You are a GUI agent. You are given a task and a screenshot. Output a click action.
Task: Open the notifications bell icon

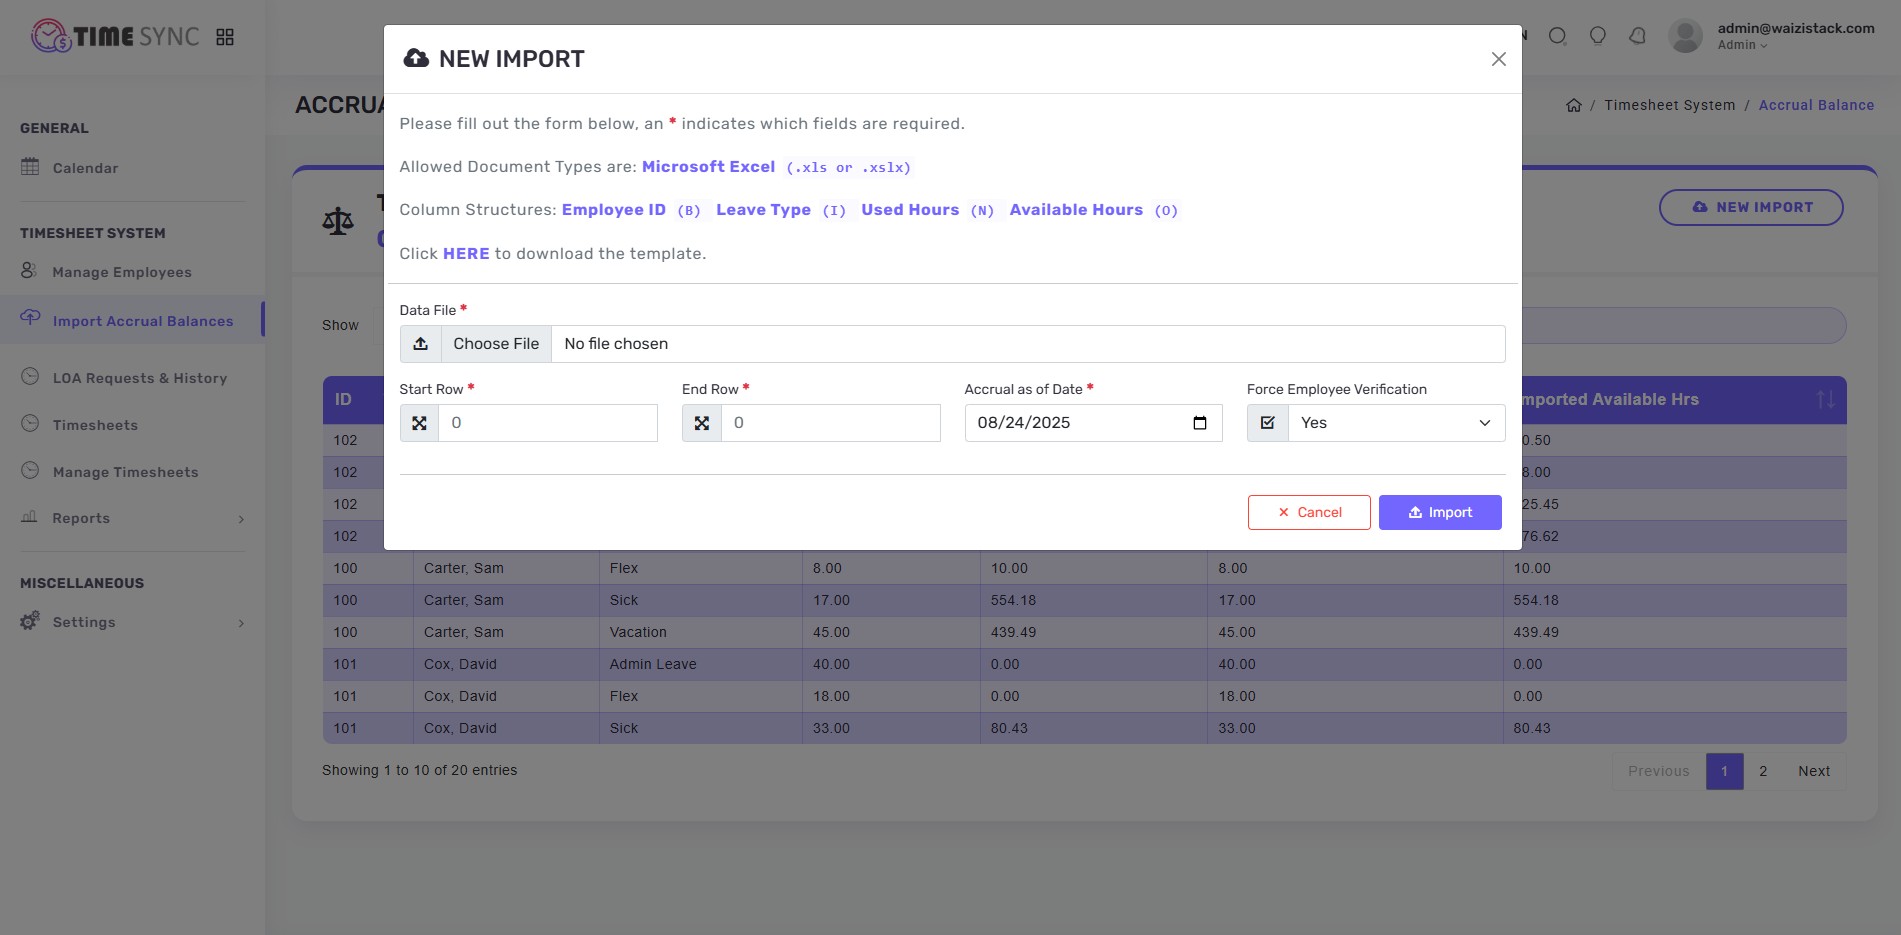1638,36
